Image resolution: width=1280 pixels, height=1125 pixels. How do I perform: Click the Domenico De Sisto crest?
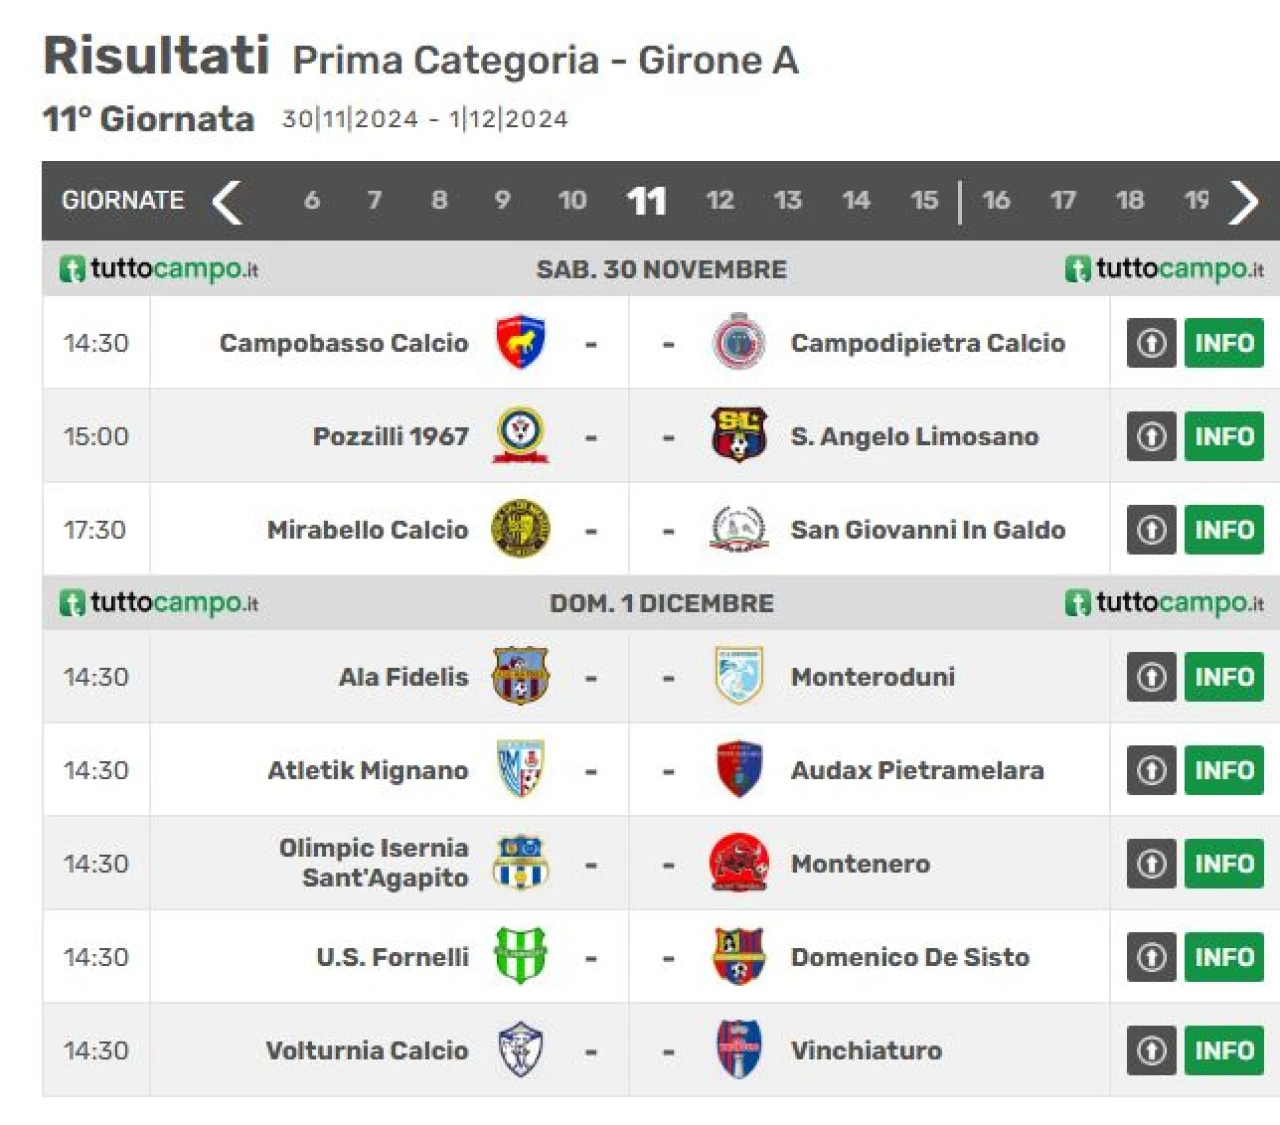[739, 956]
